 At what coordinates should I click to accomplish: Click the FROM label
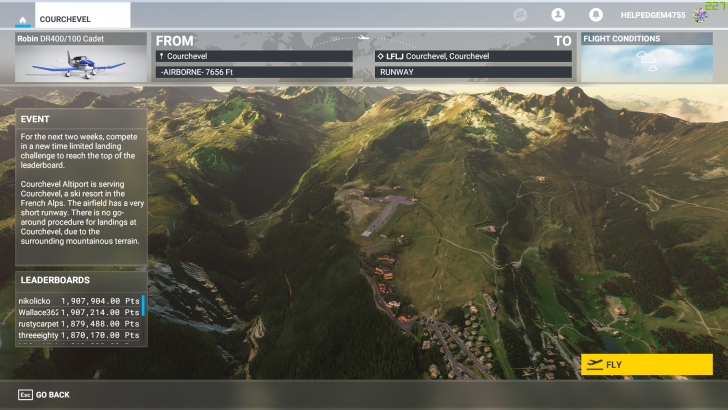[x=175, y=41]
